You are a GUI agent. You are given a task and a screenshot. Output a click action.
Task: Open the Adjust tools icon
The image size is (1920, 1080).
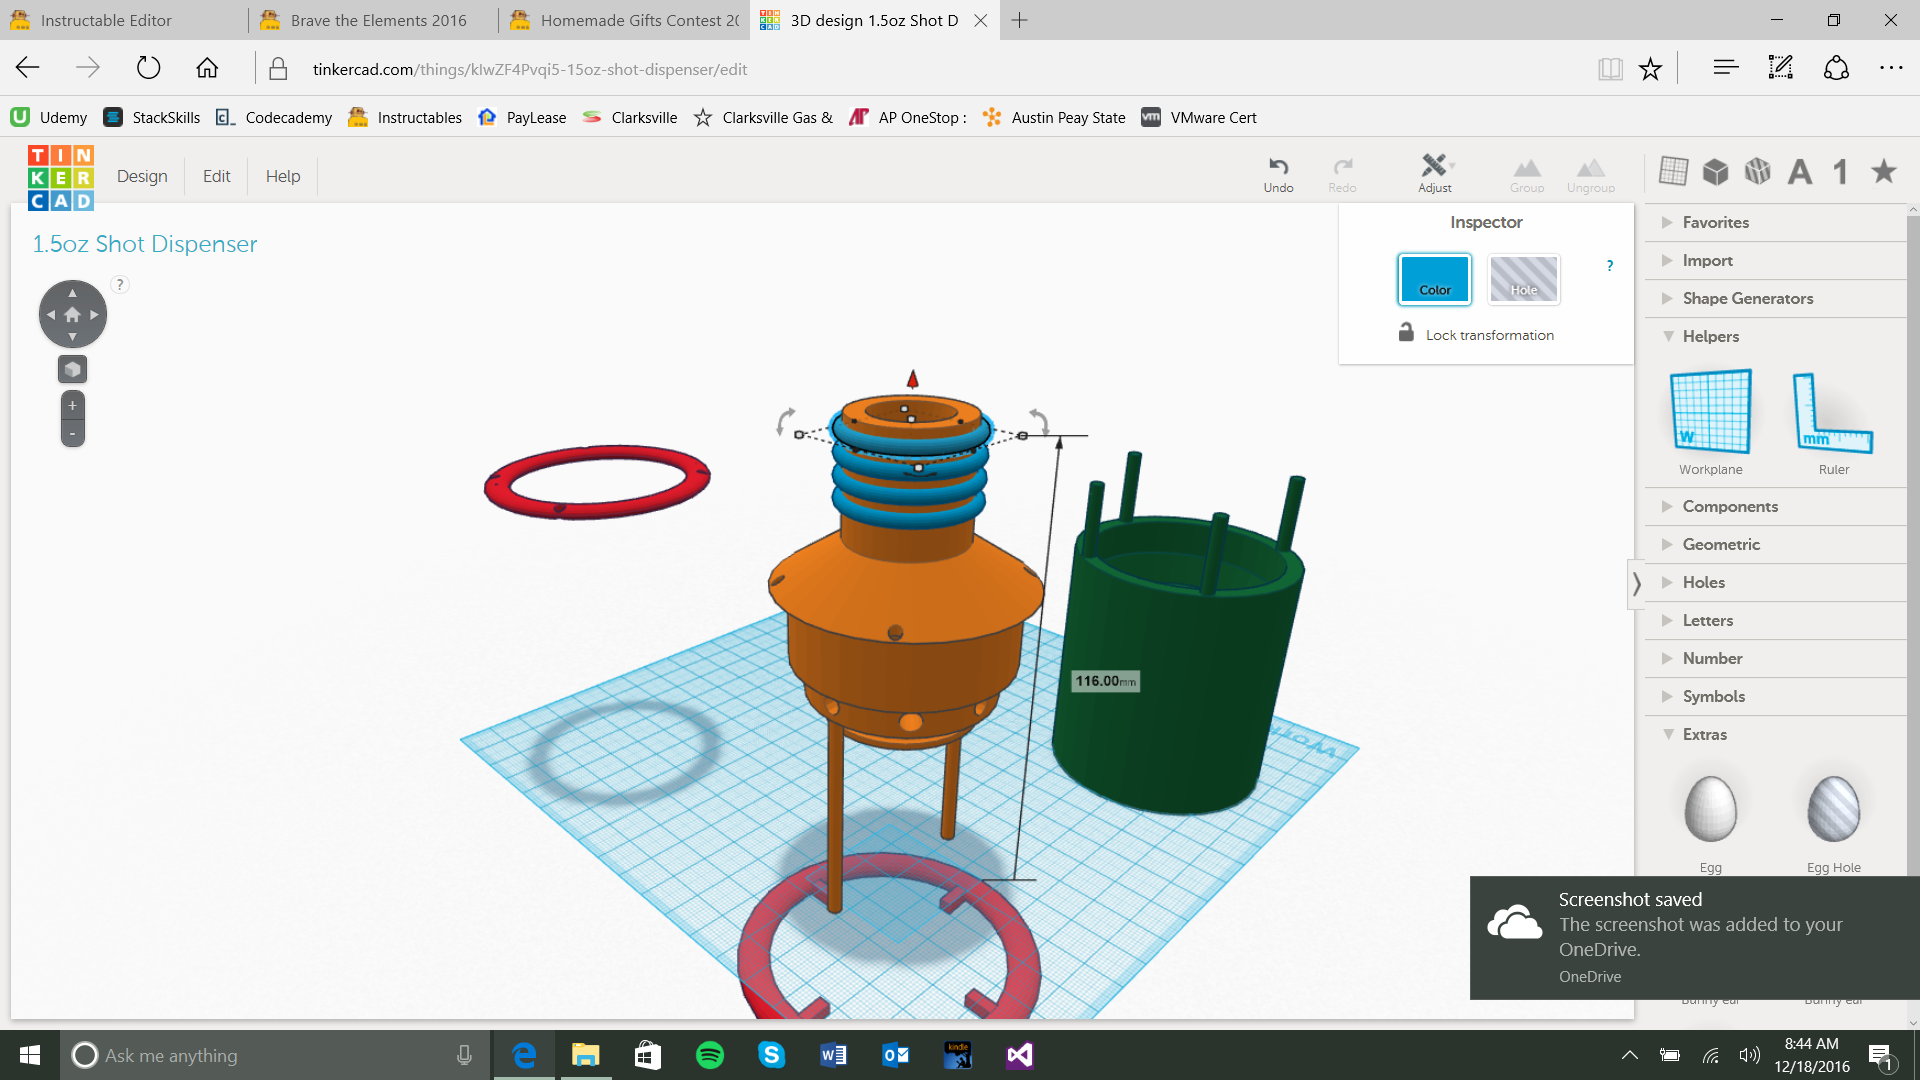pos(1434,166)
